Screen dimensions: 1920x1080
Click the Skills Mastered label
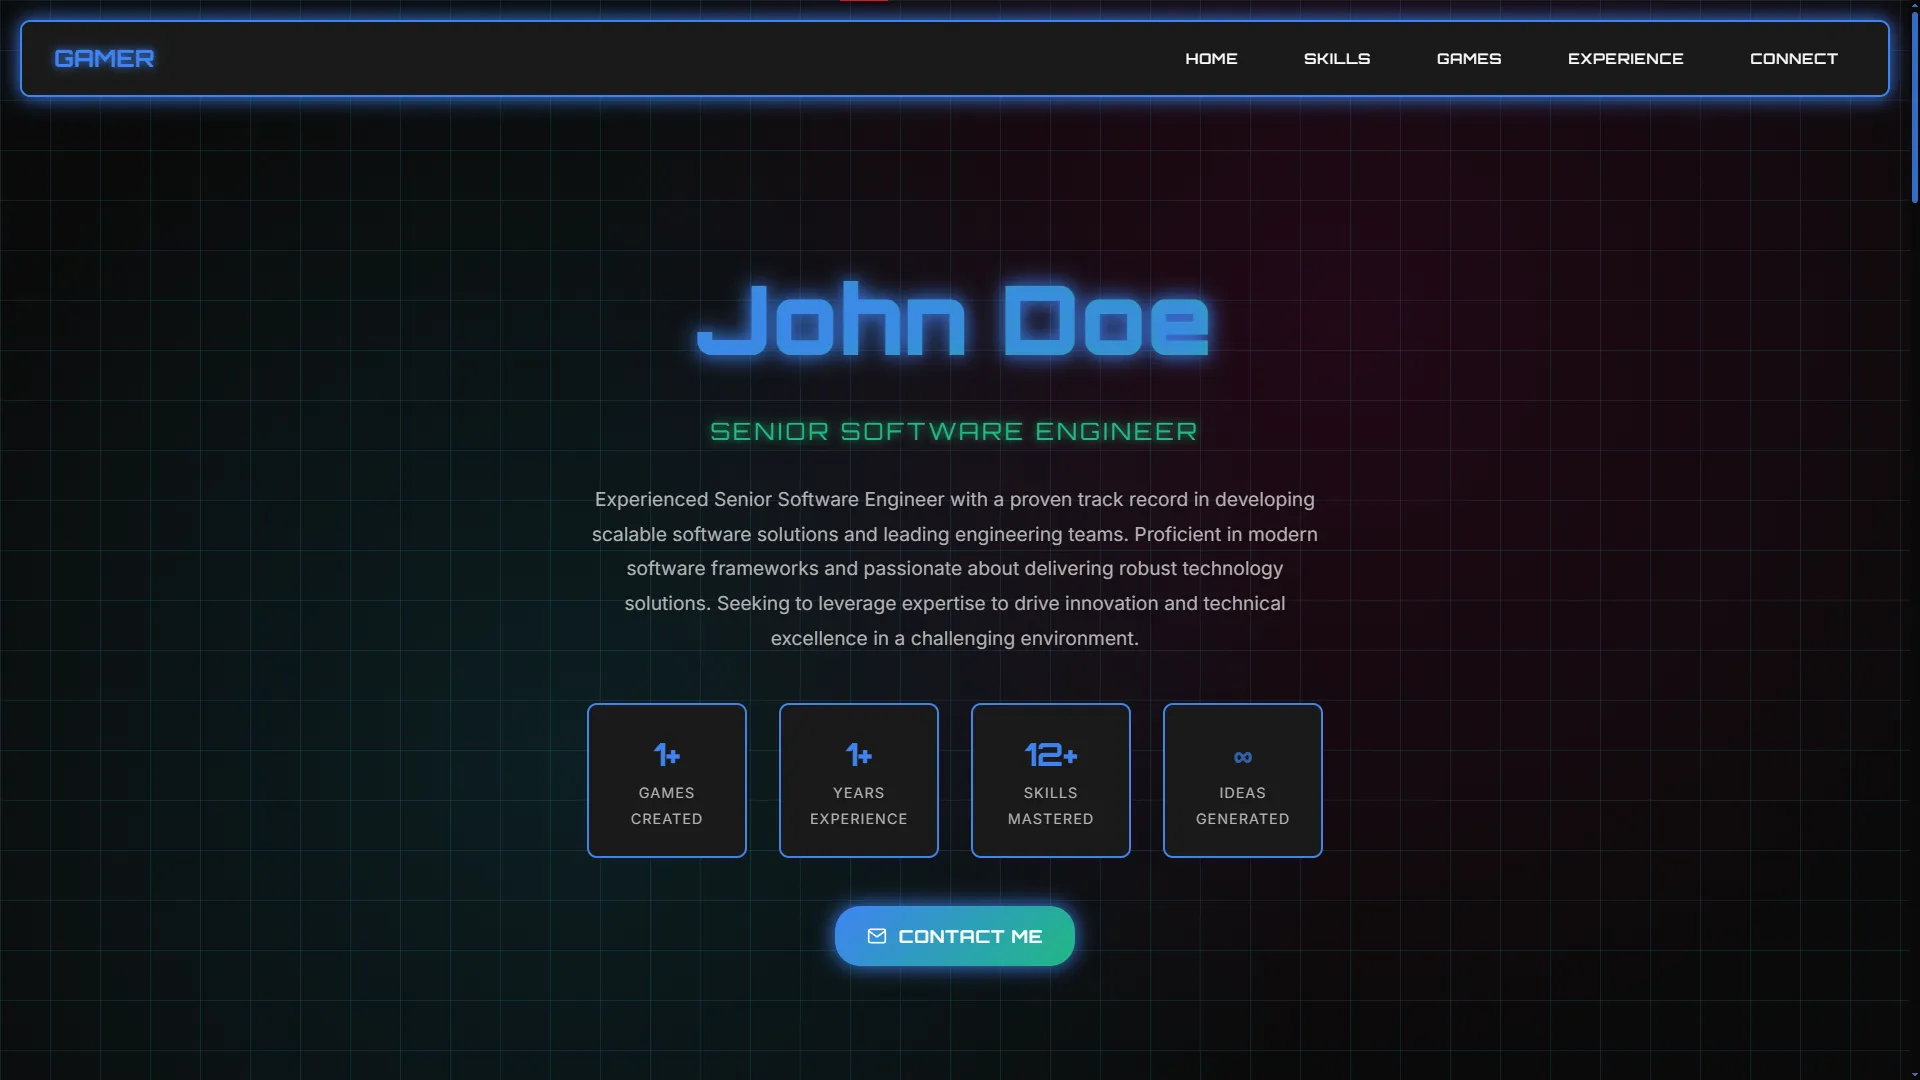coord(1050,806)
